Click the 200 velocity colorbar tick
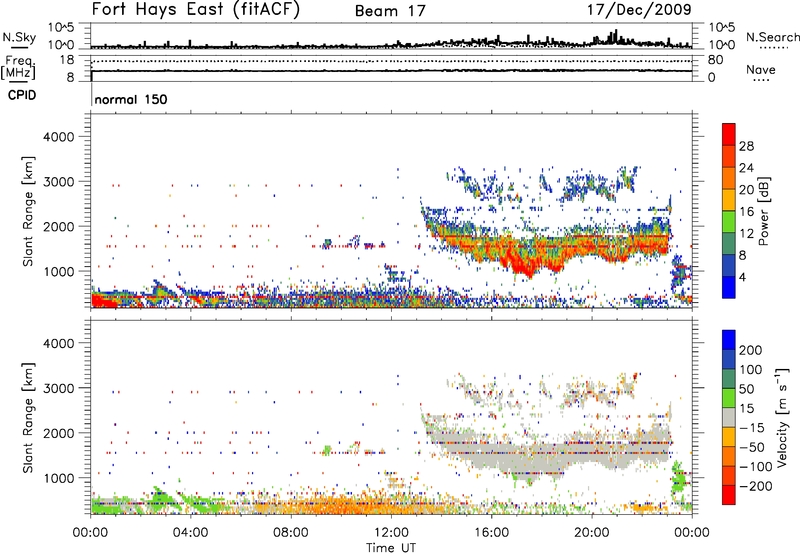The height and width of the screenshot is (554, 800). point(751,350)
